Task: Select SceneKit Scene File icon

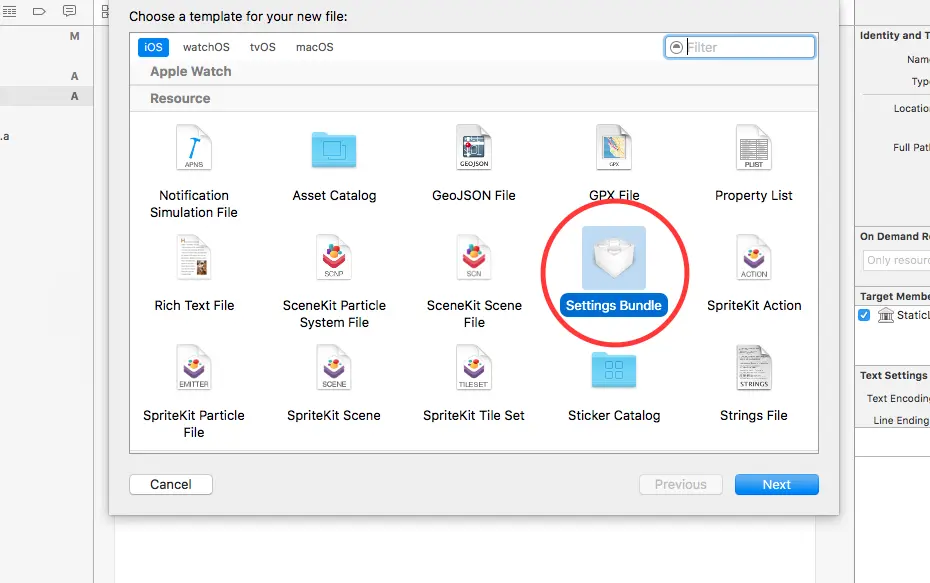Action: pos(474,257)
